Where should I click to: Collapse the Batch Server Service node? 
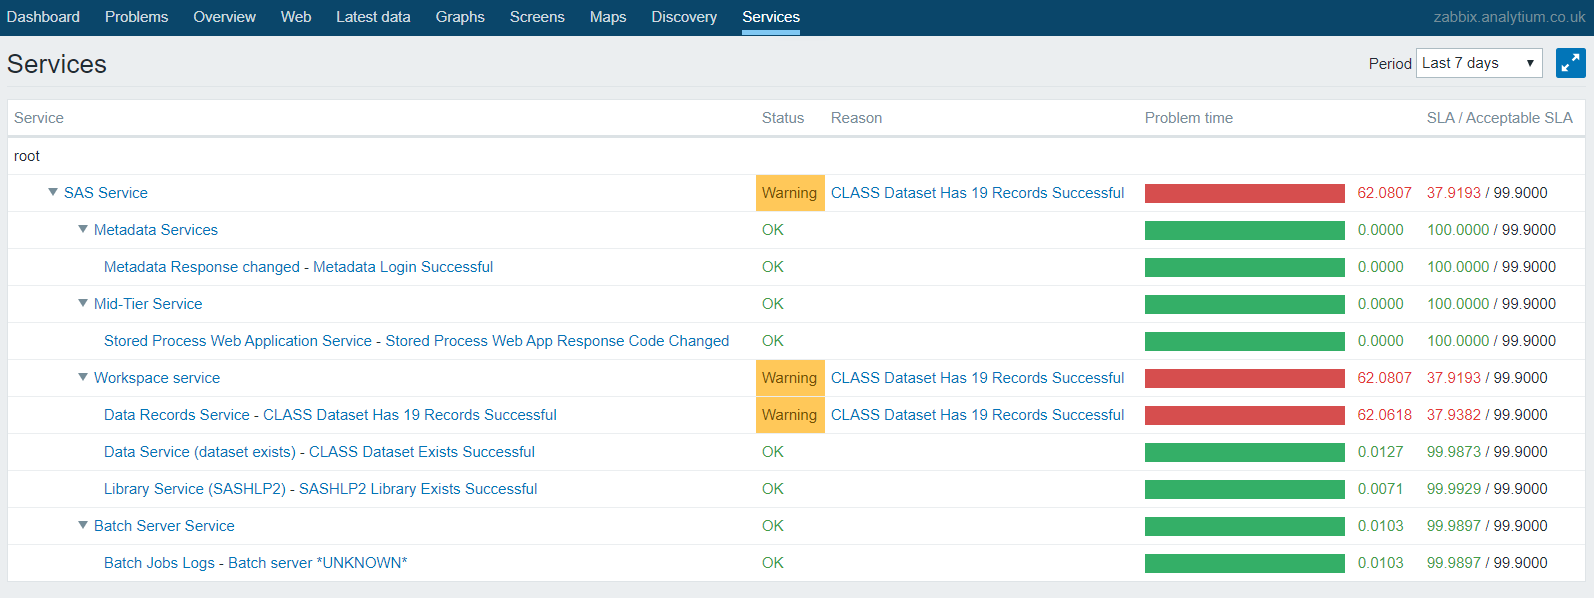[83, 525]
